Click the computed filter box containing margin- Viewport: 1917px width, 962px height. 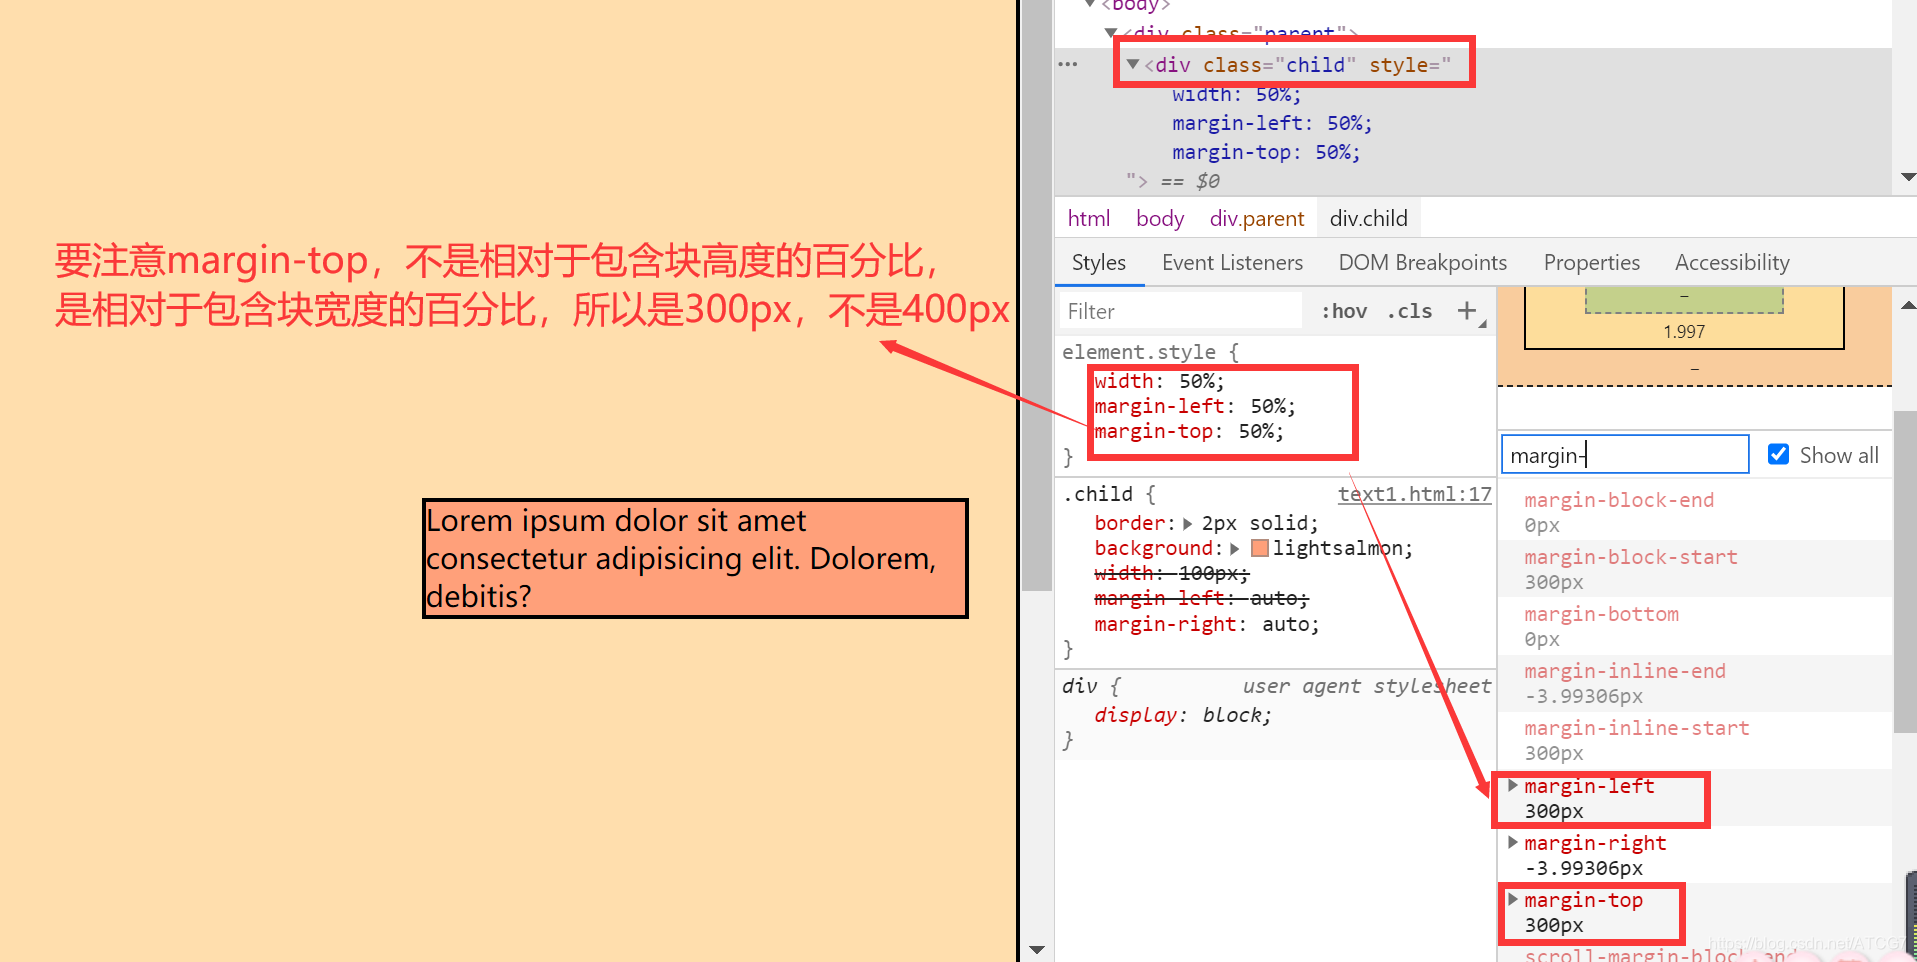tap(1625, 455)
